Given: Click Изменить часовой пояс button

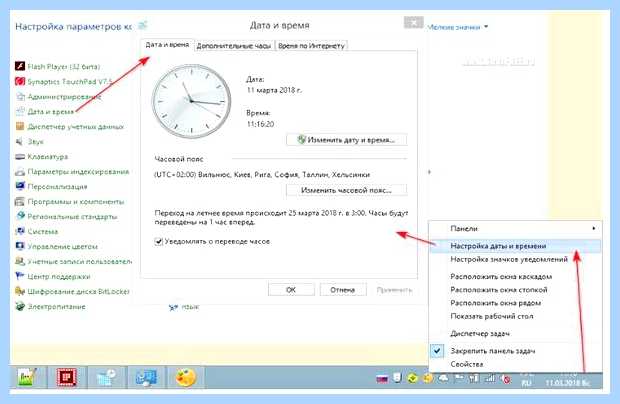Looking at the screenshot, I should pyautogui.click(x=346, y=190).
